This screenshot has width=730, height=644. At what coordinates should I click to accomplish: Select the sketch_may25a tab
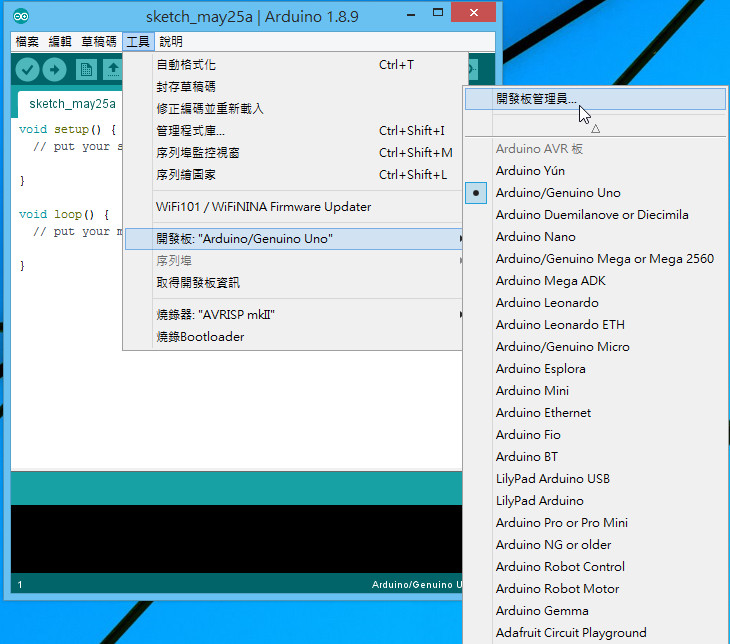click(x=72, y=104)
